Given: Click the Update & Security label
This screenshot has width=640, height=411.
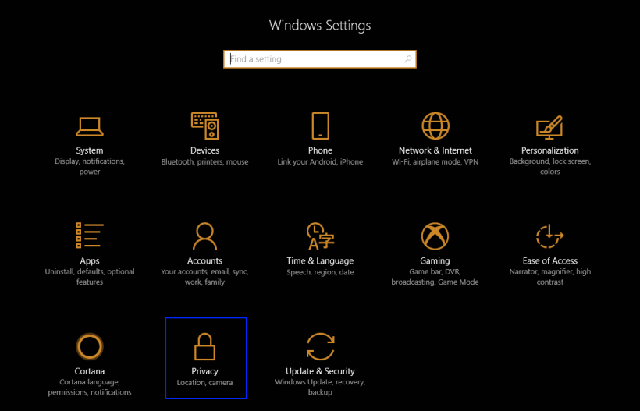Looking at the screenshot, I should tap(320, 371).
